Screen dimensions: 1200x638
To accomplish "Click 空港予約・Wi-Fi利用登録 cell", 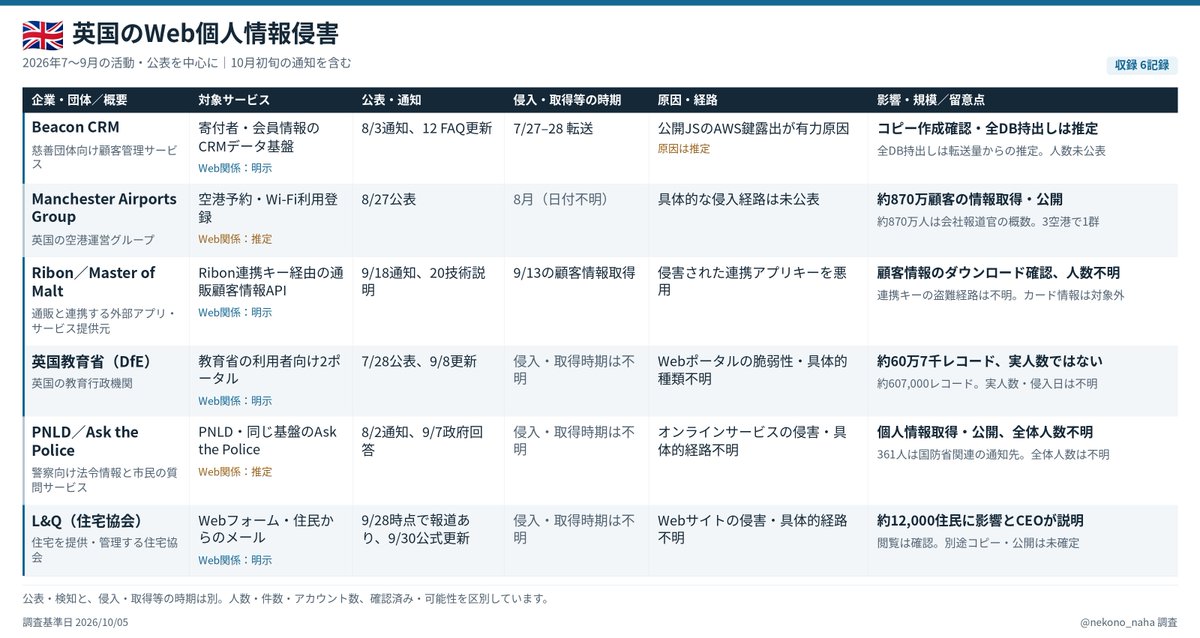I will (x=268, y=208).
